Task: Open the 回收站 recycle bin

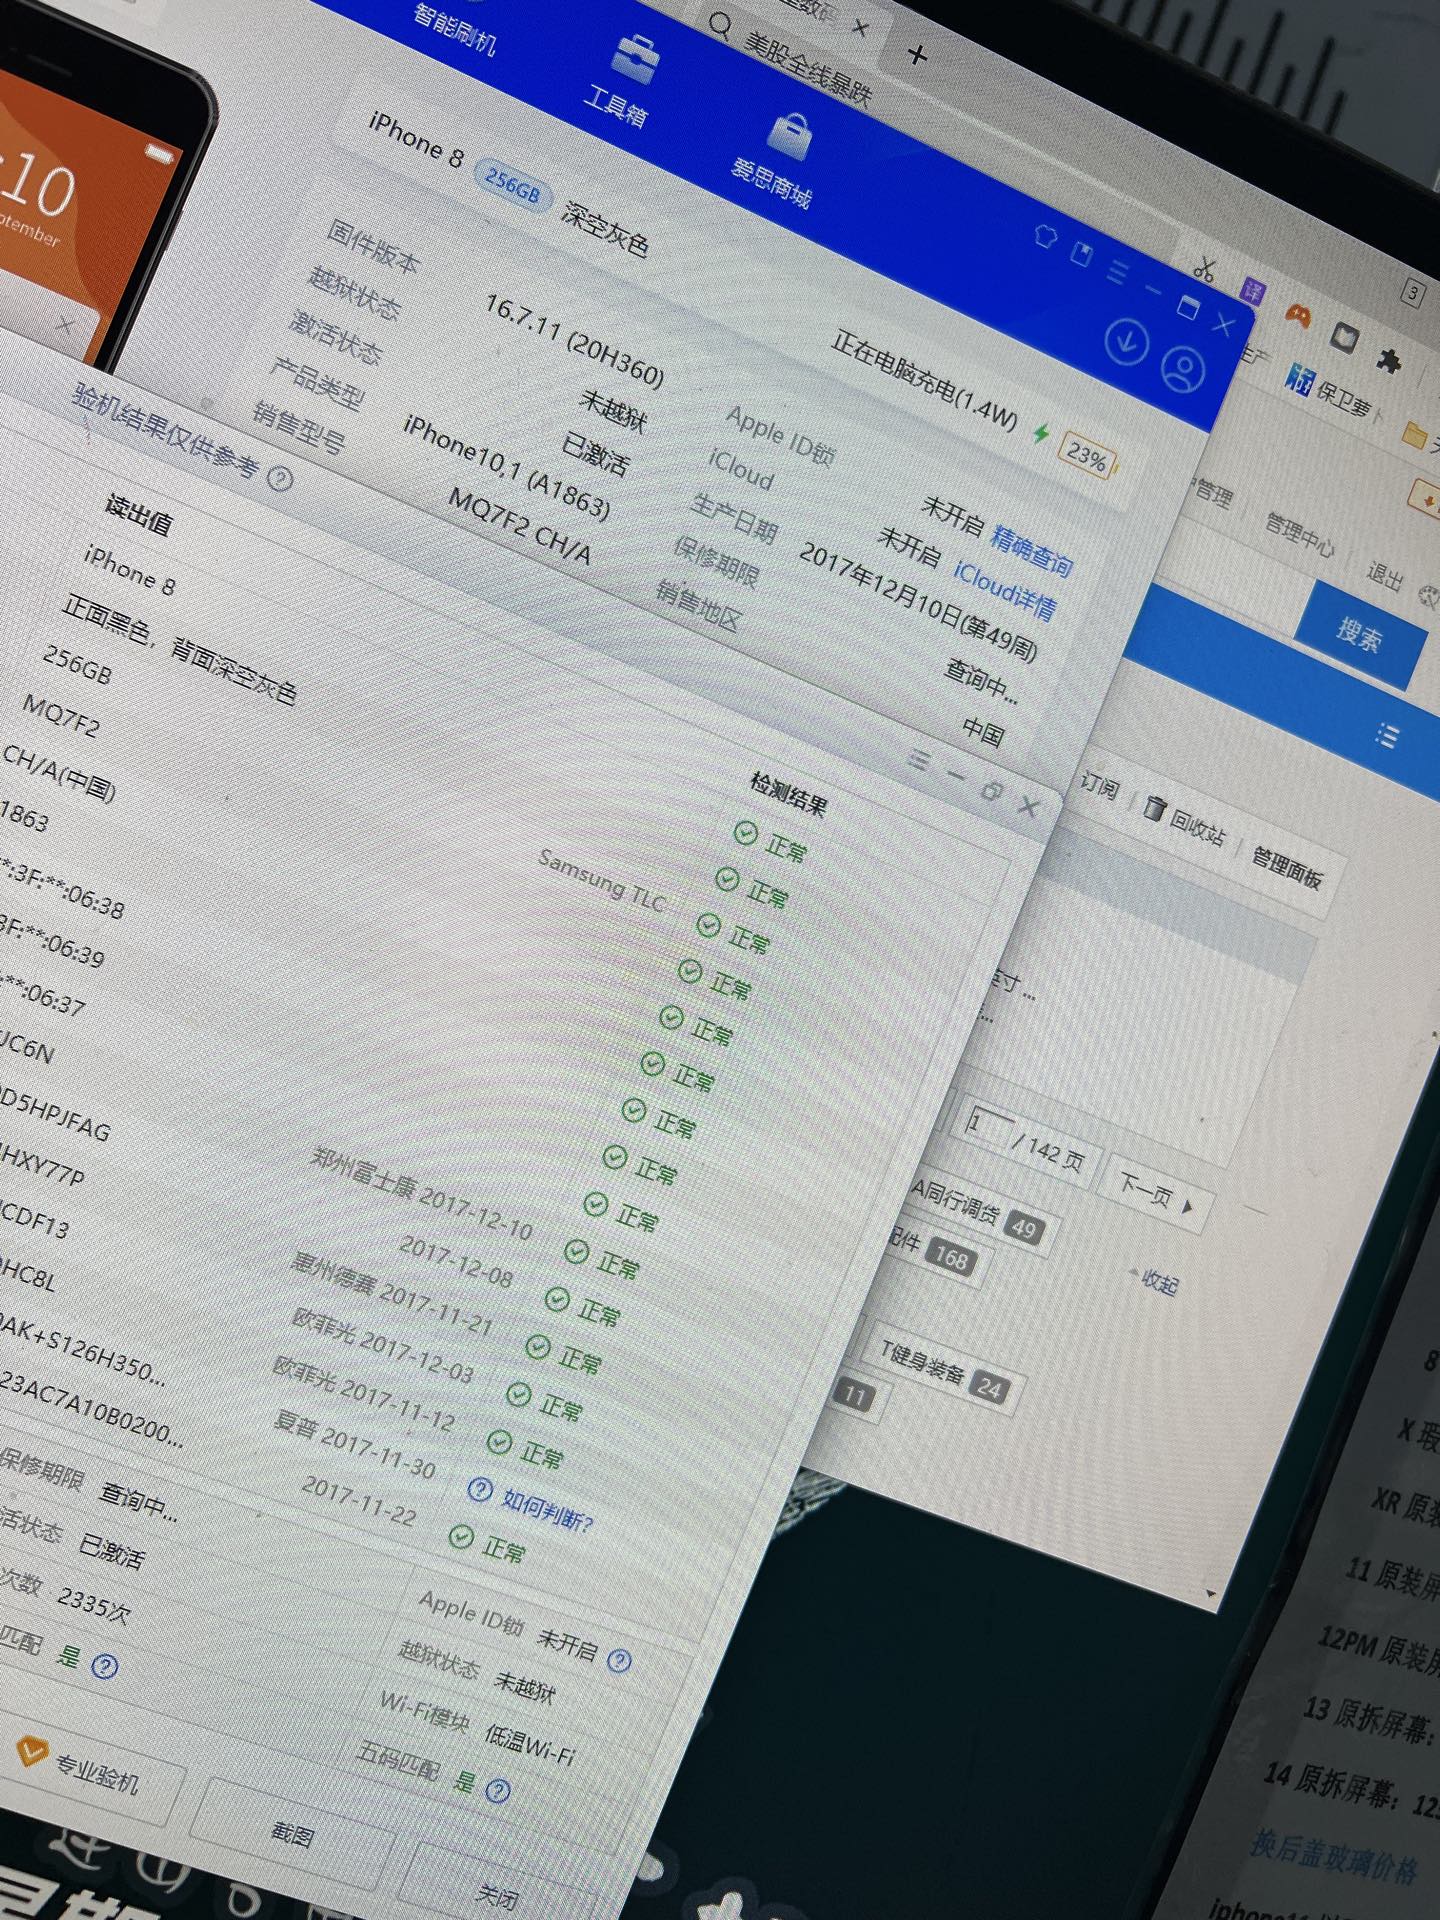Action: 1185,820
